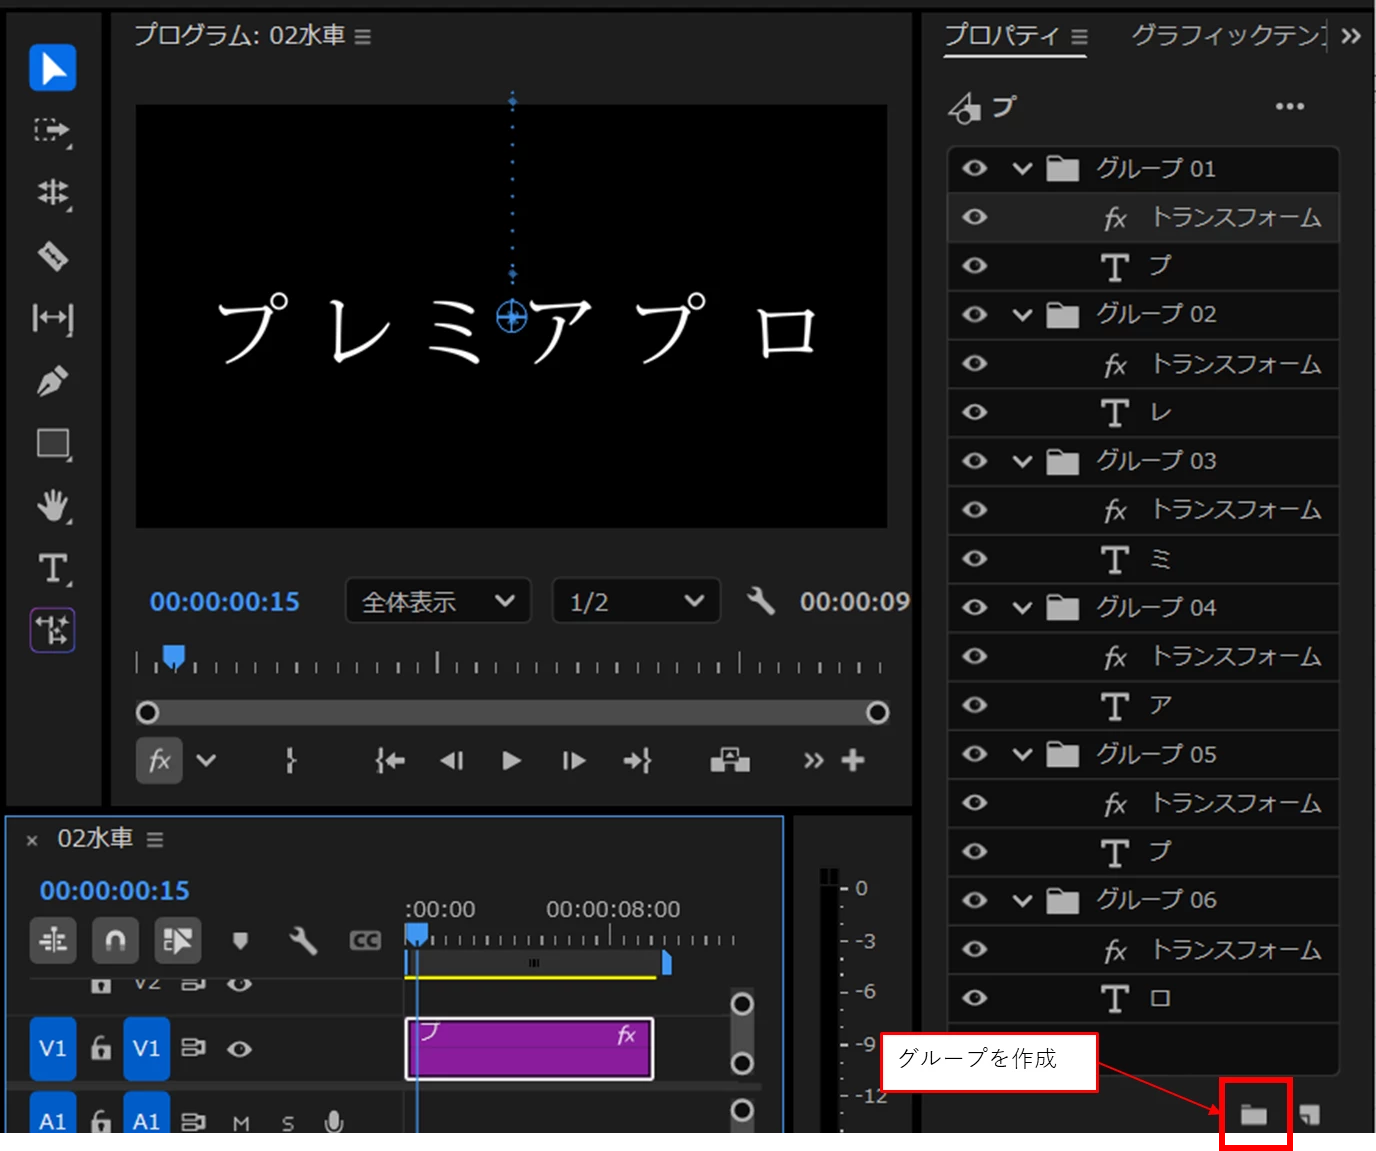Image resolution: width=1376 pixels, height=1151 pixels.
Task: Hide グループ 03 with eye icon
Action: 975,461
